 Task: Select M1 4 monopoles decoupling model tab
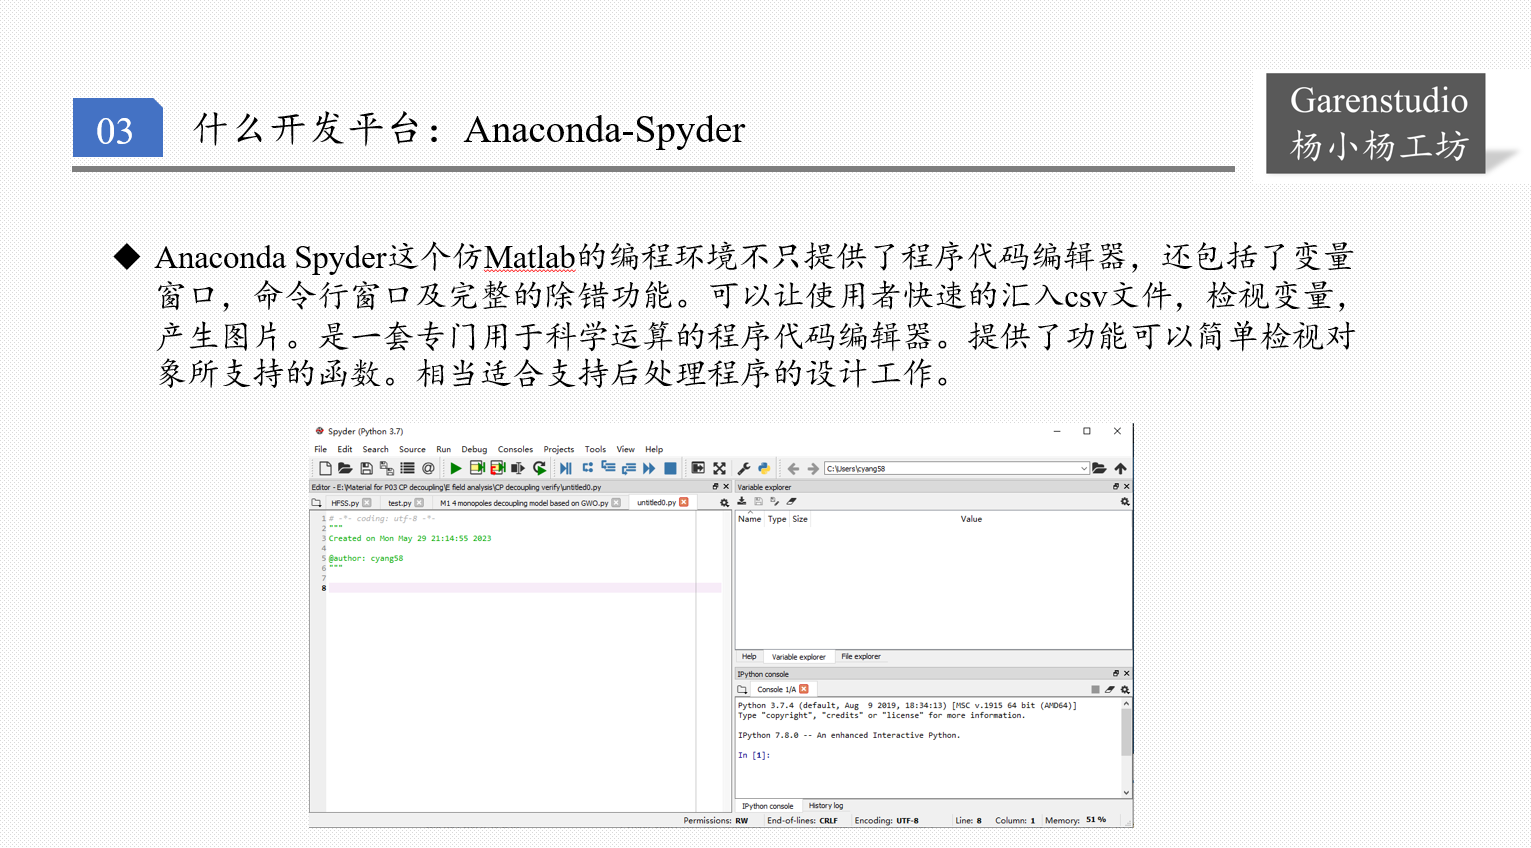coord(524,503)
